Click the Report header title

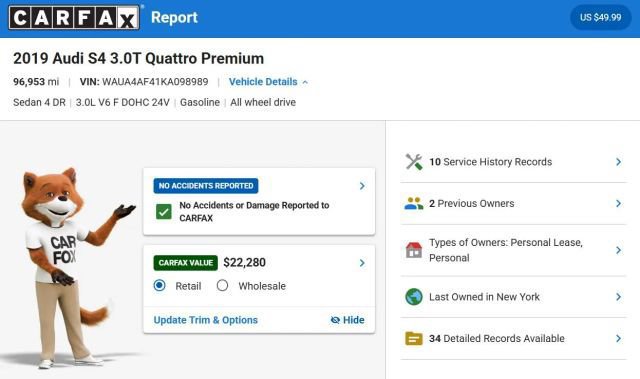(x=174, y=18)
